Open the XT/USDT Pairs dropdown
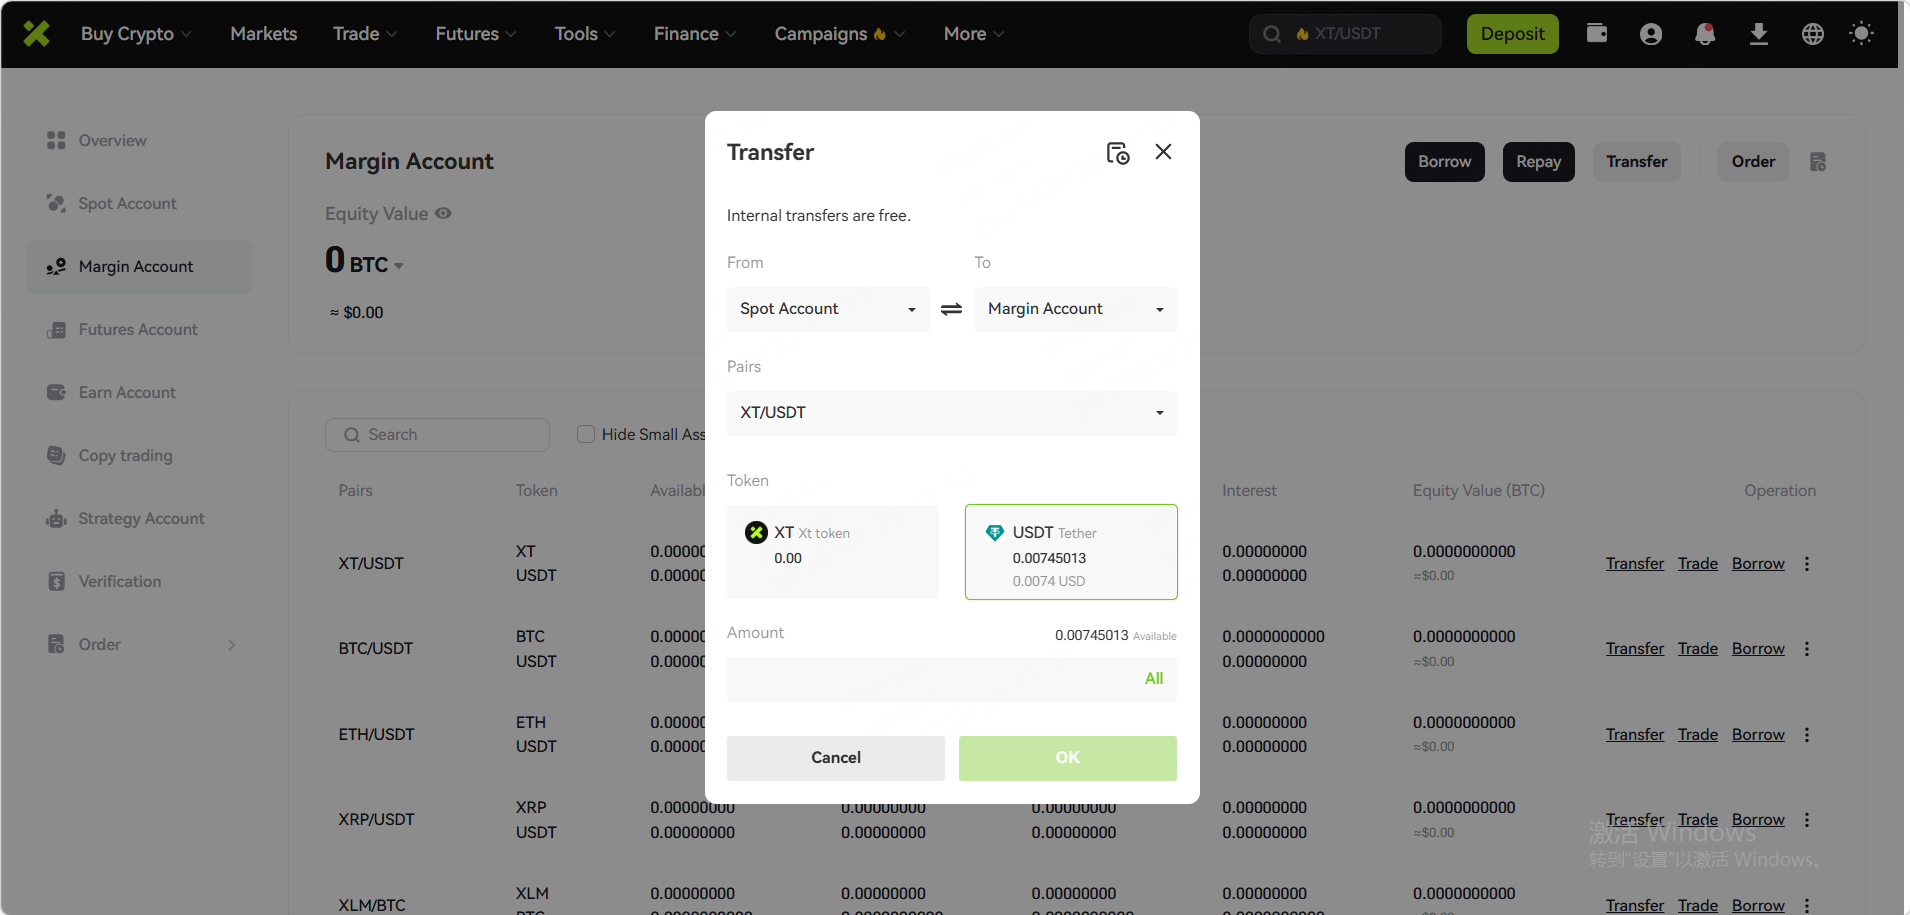The height and width of the screenshot is (915, 1910). [951, 413]
